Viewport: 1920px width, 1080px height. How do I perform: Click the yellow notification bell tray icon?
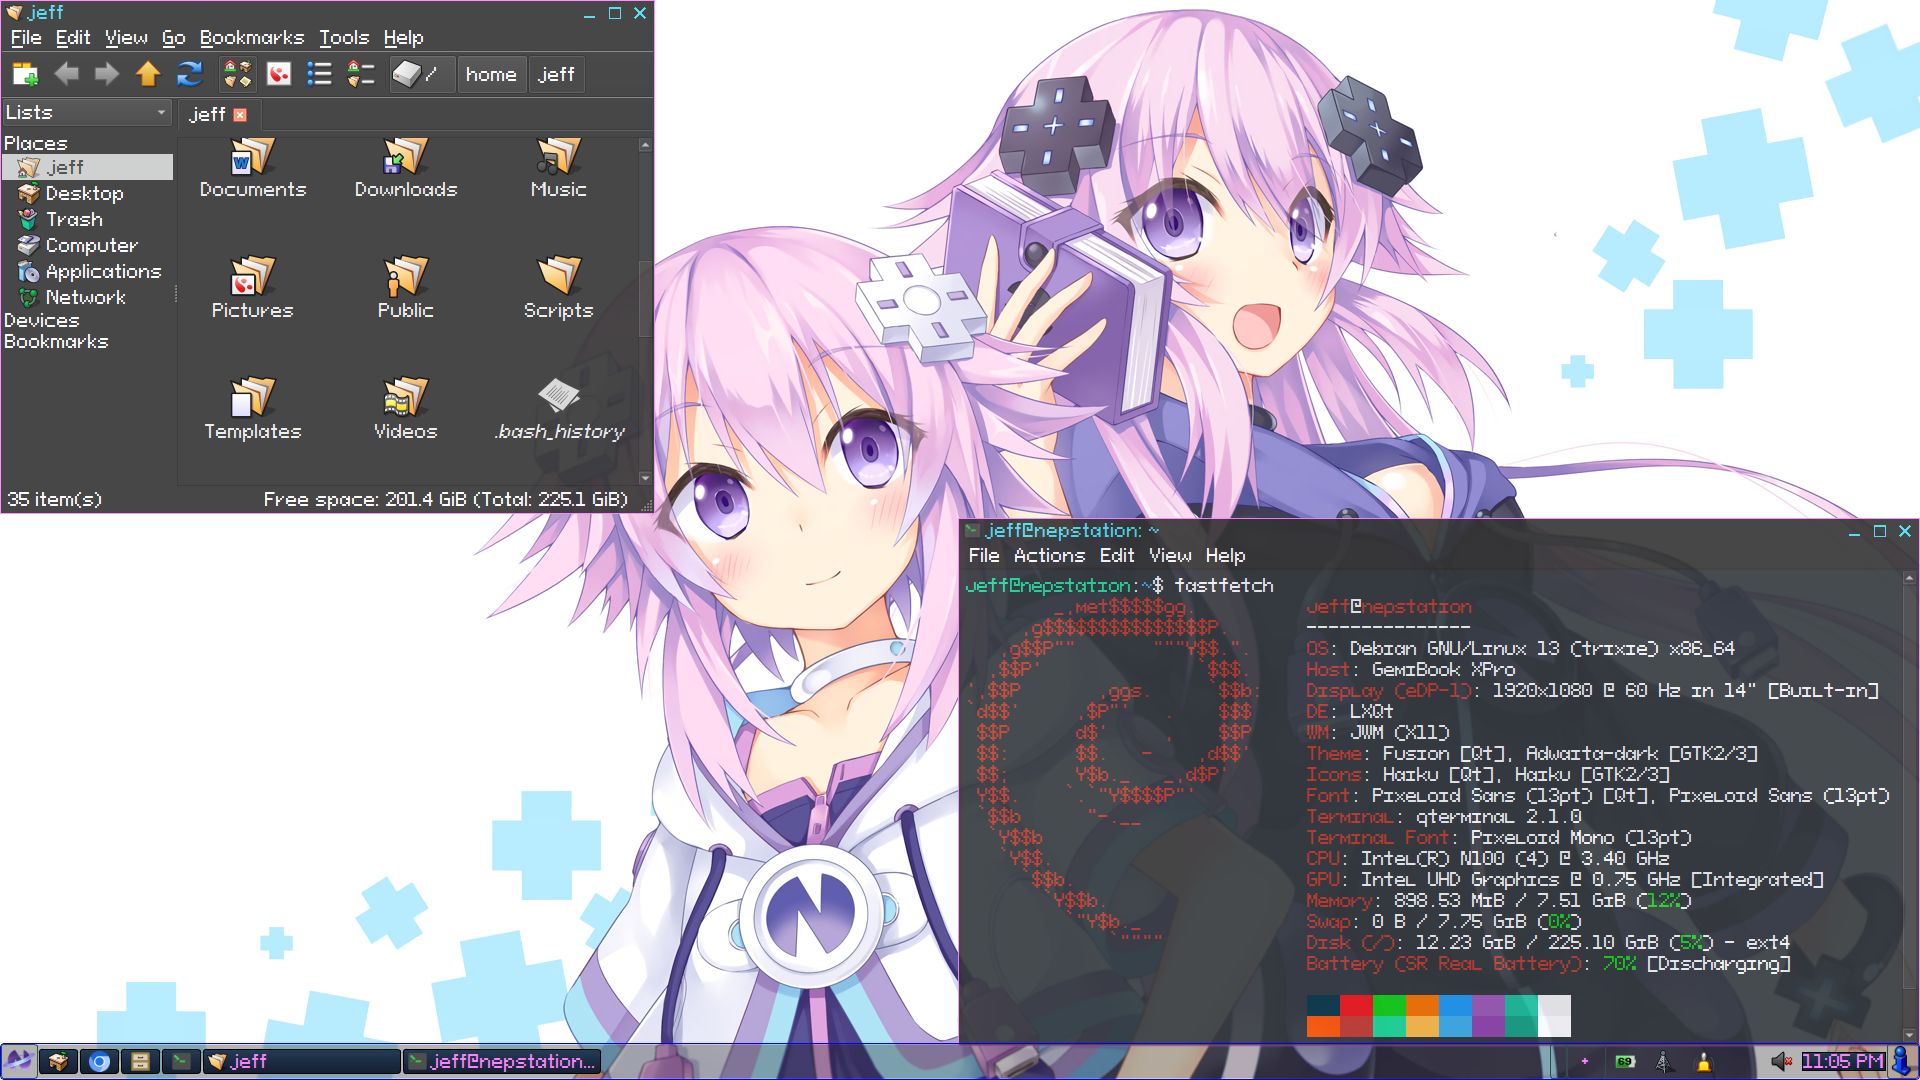click(1704, 1062)
